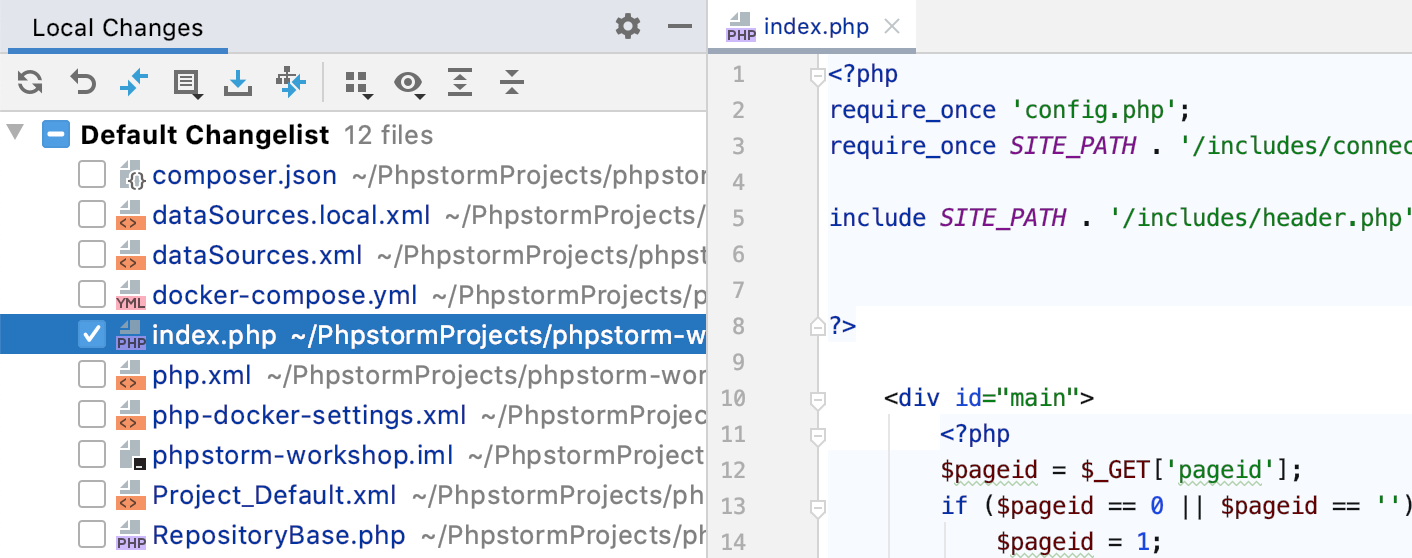This screenshot has width=1412, height=558.
Task: Close the index.php editor tab
Action: click(892, 27)
